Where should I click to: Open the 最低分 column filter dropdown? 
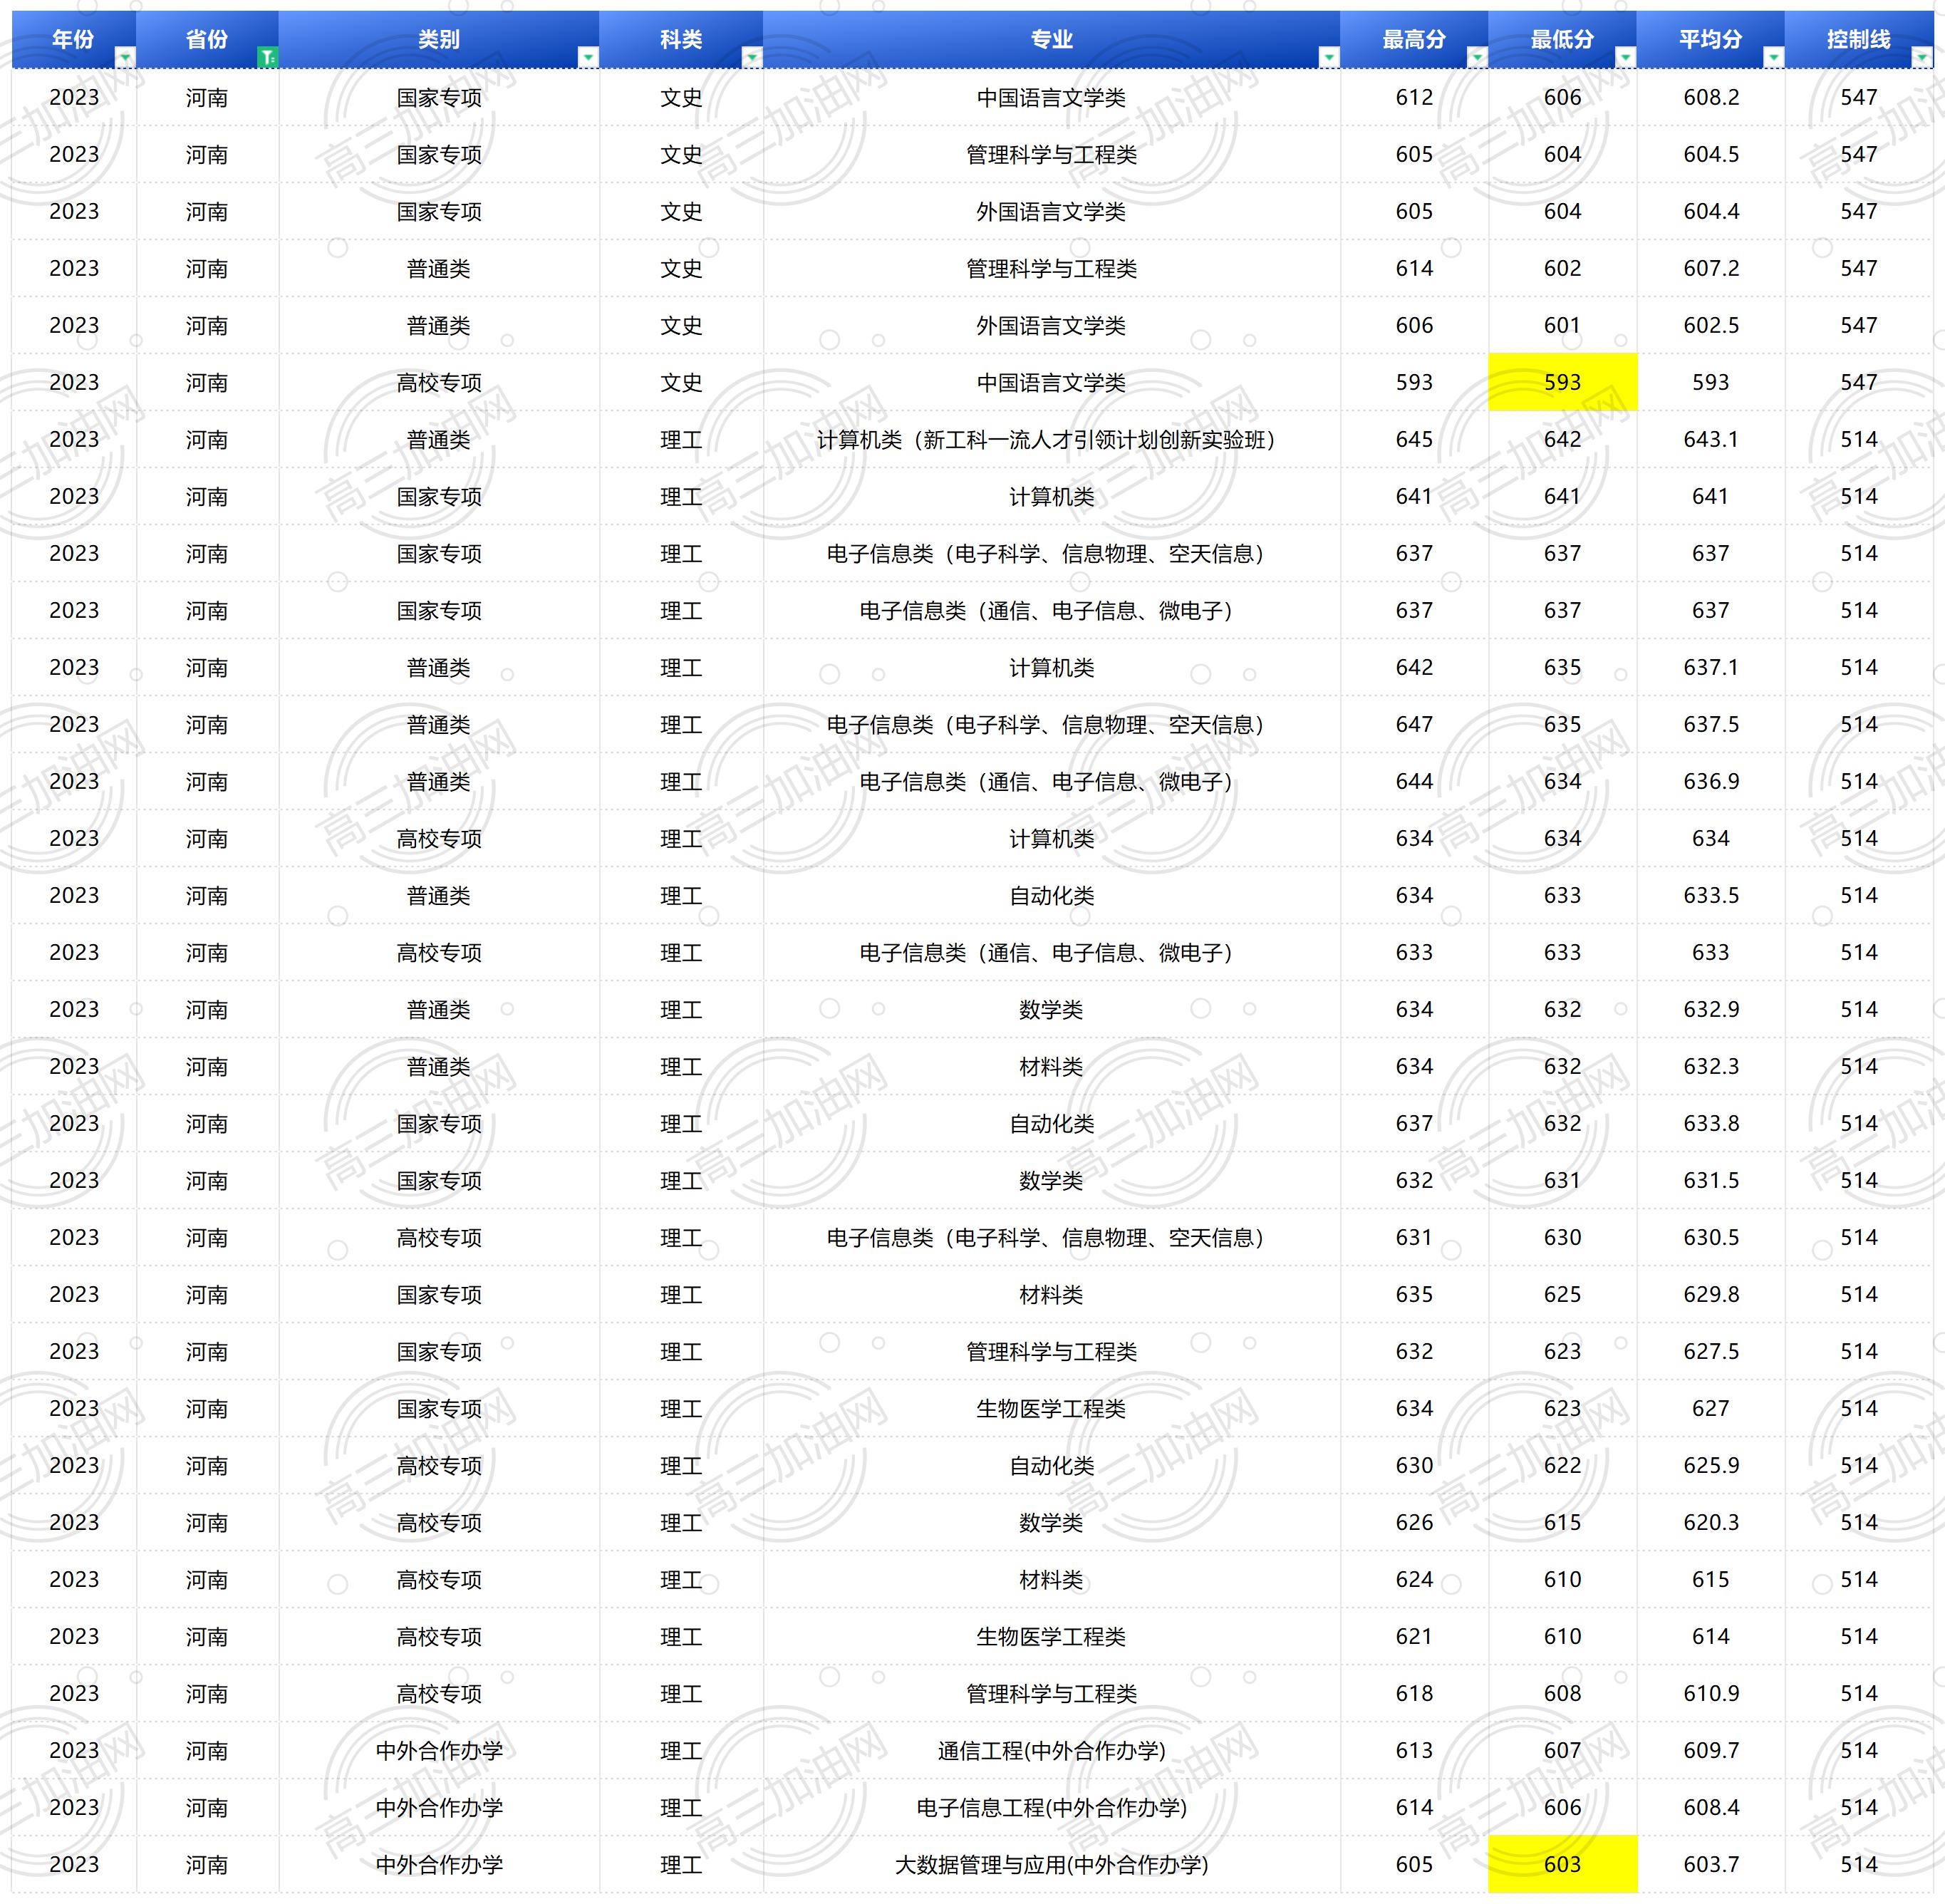[1625, 58]
